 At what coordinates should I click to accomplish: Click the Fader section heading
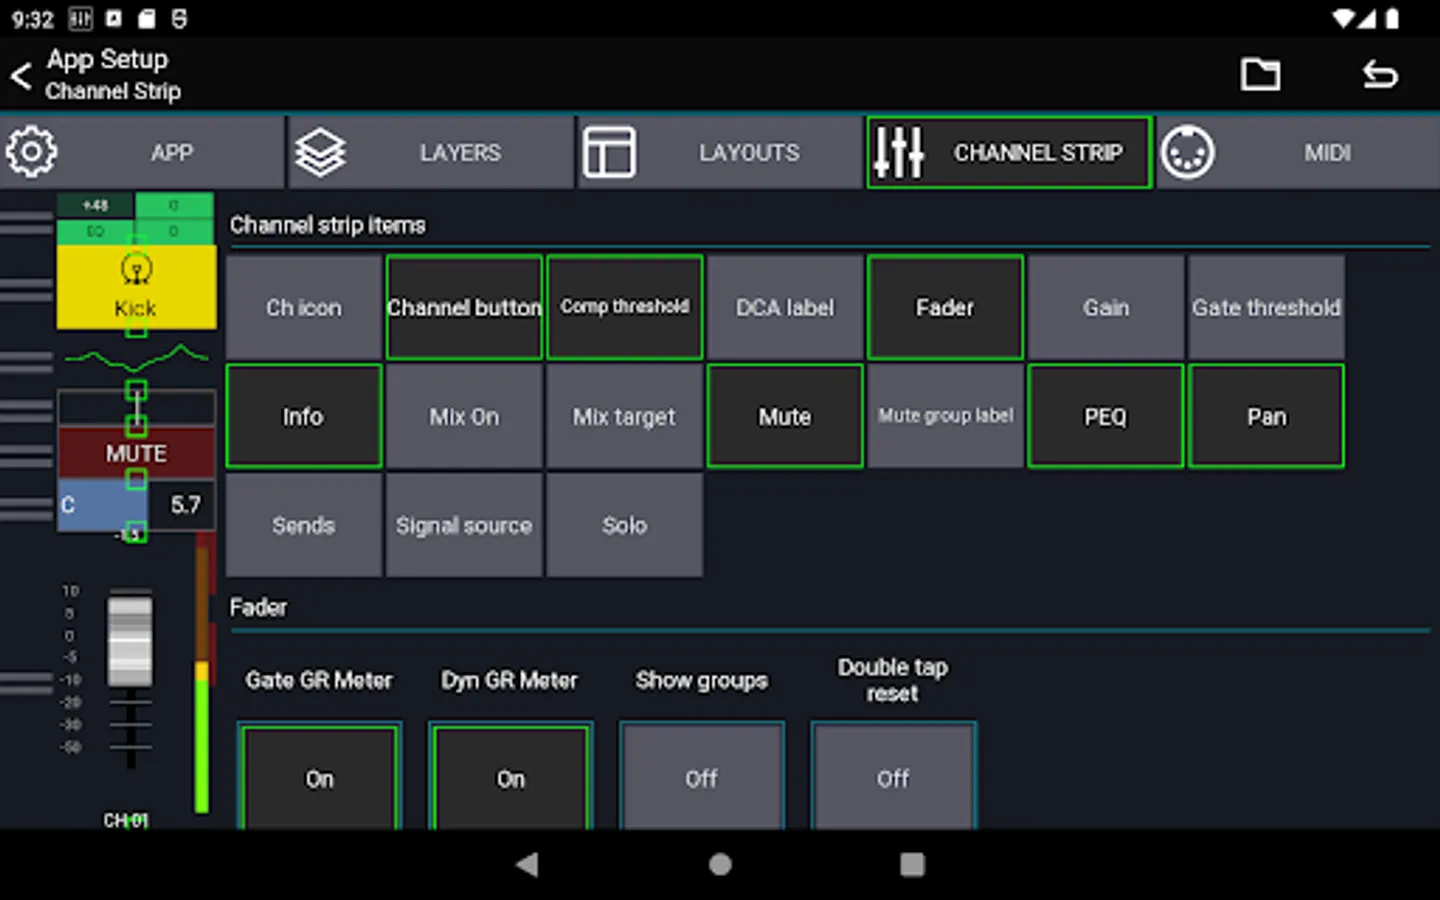click(x=258, y=607)
